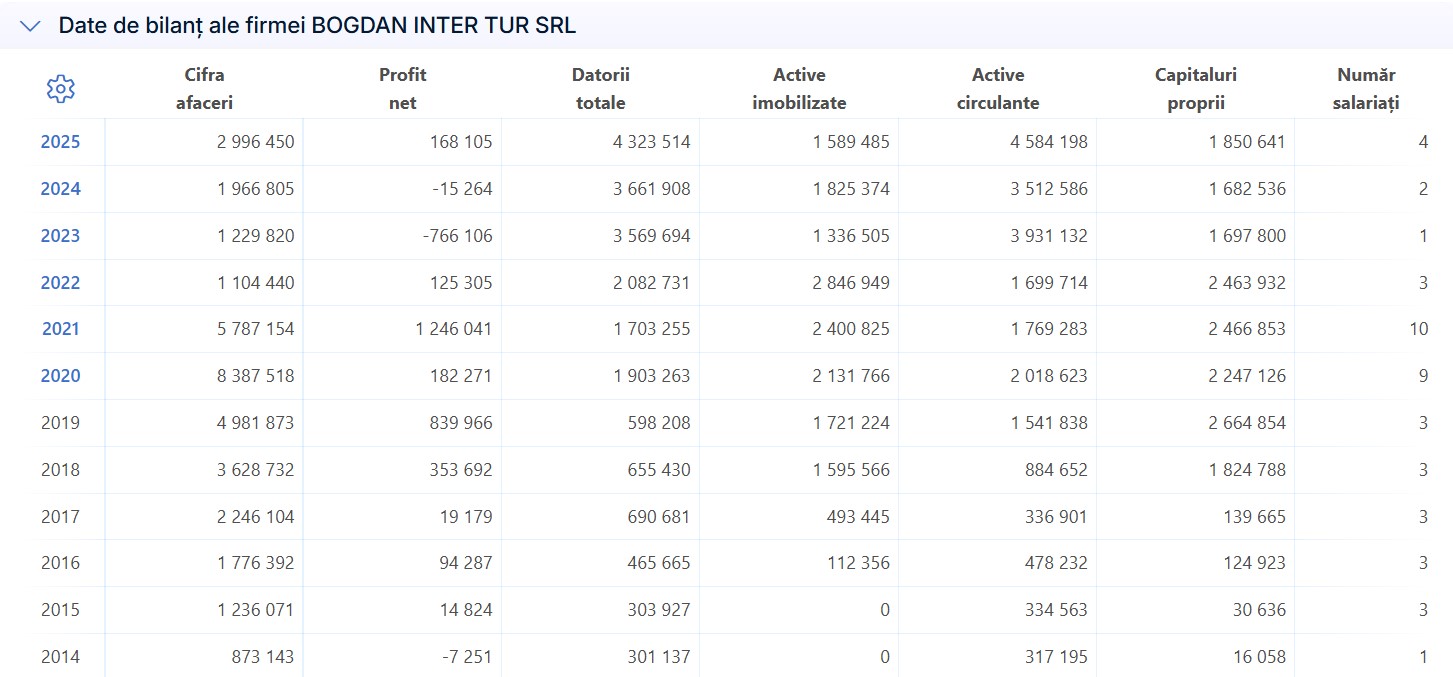Screen dimensions: 1453x677
Task: Open the 2022 year link
Action: point(60,283)
